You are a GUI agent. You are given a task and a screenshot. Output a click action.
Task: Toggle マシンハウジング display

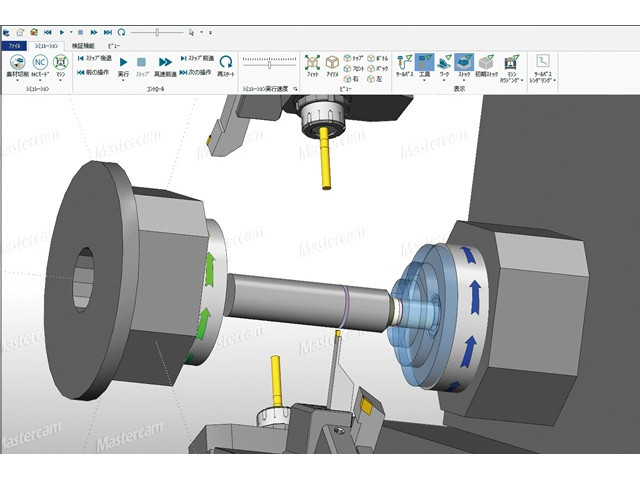[x=511, y=68]
